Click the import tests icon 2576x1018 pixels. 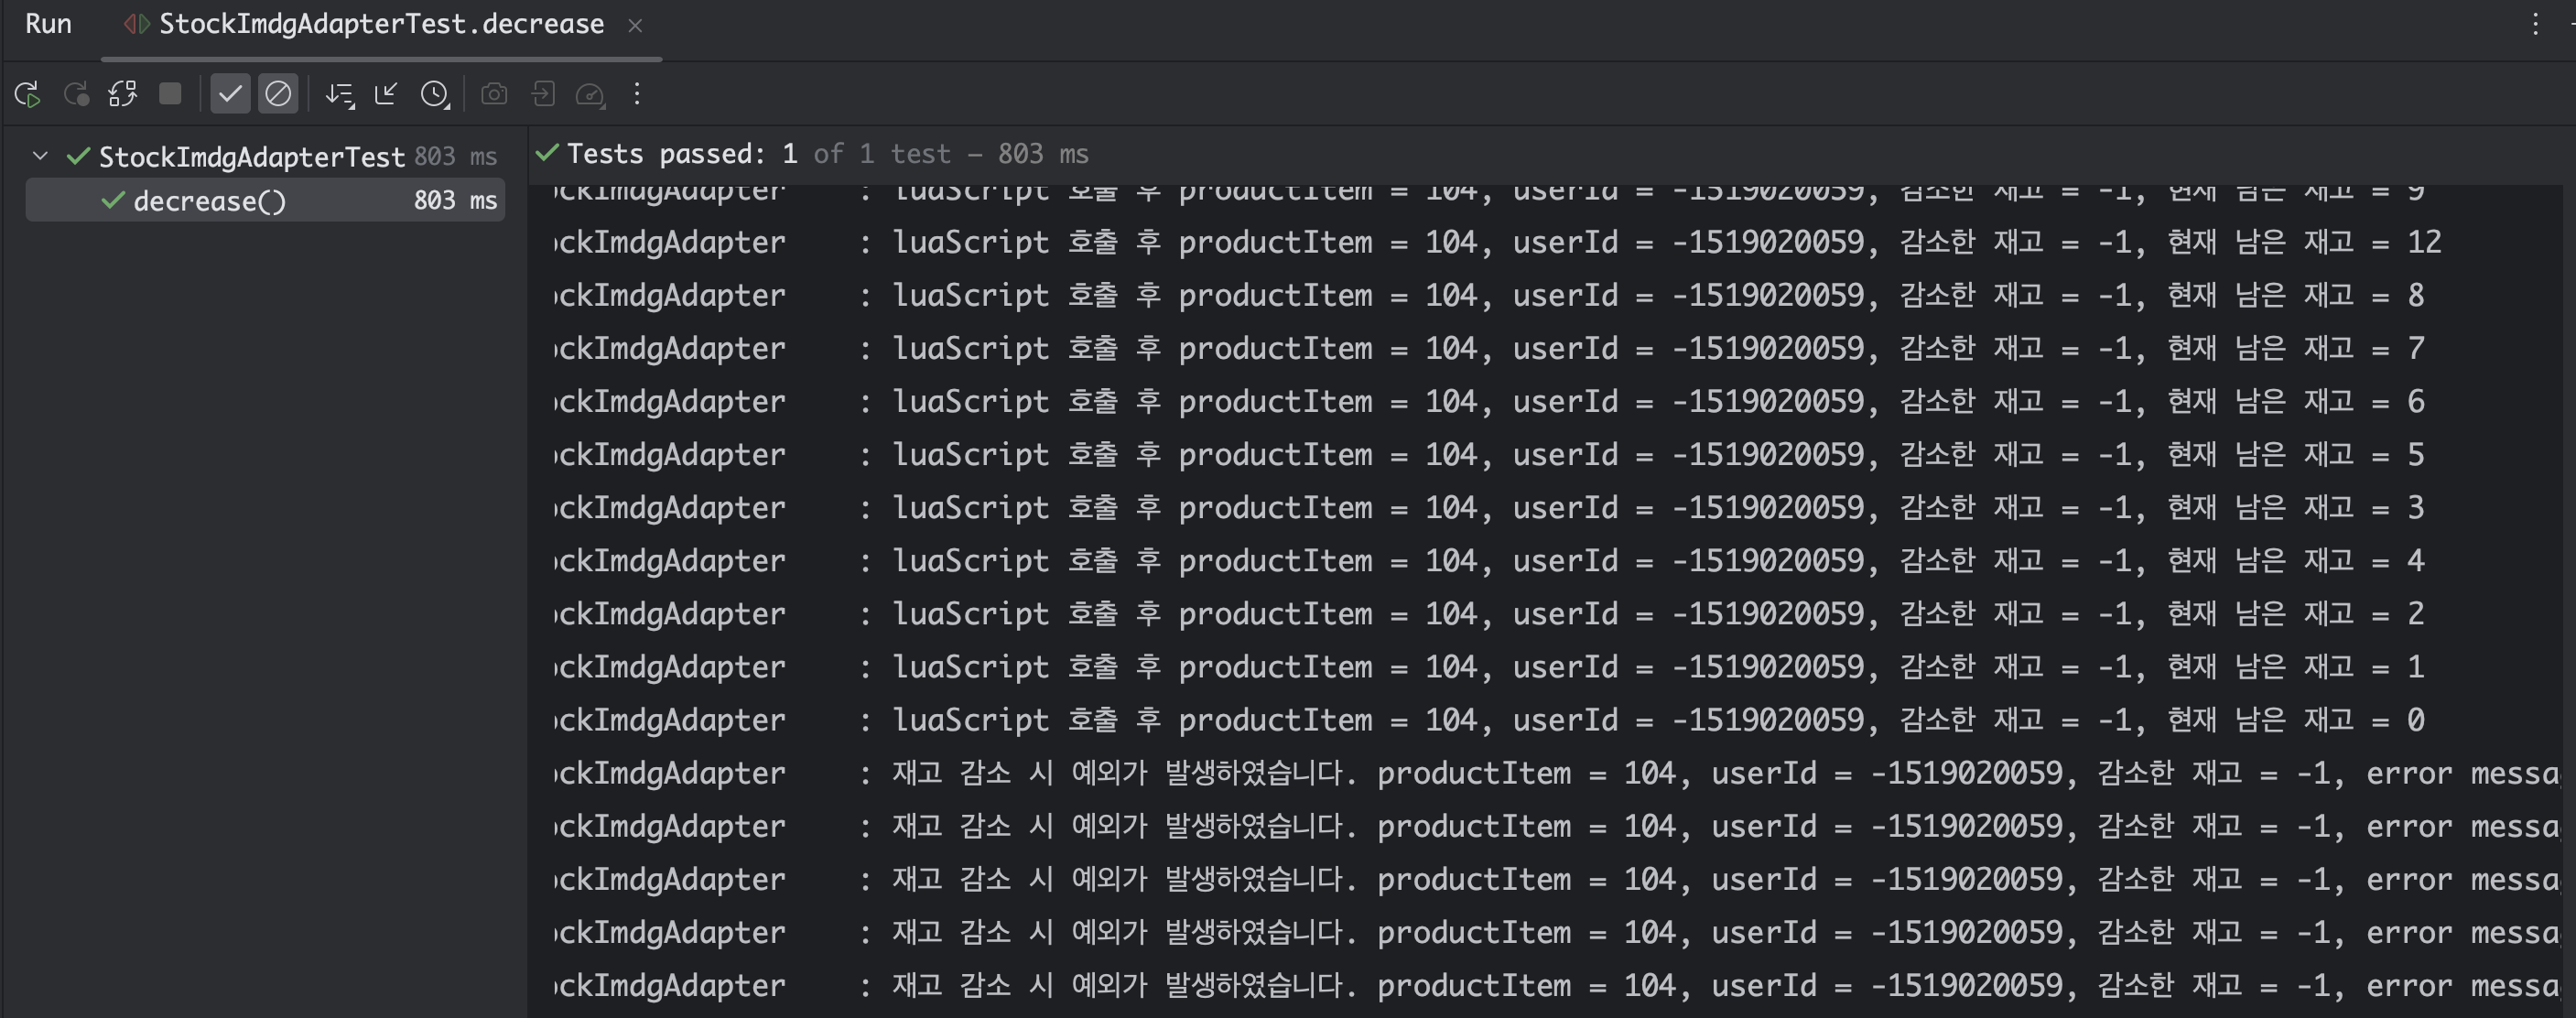pyautogui.click(x=543, y=94)
